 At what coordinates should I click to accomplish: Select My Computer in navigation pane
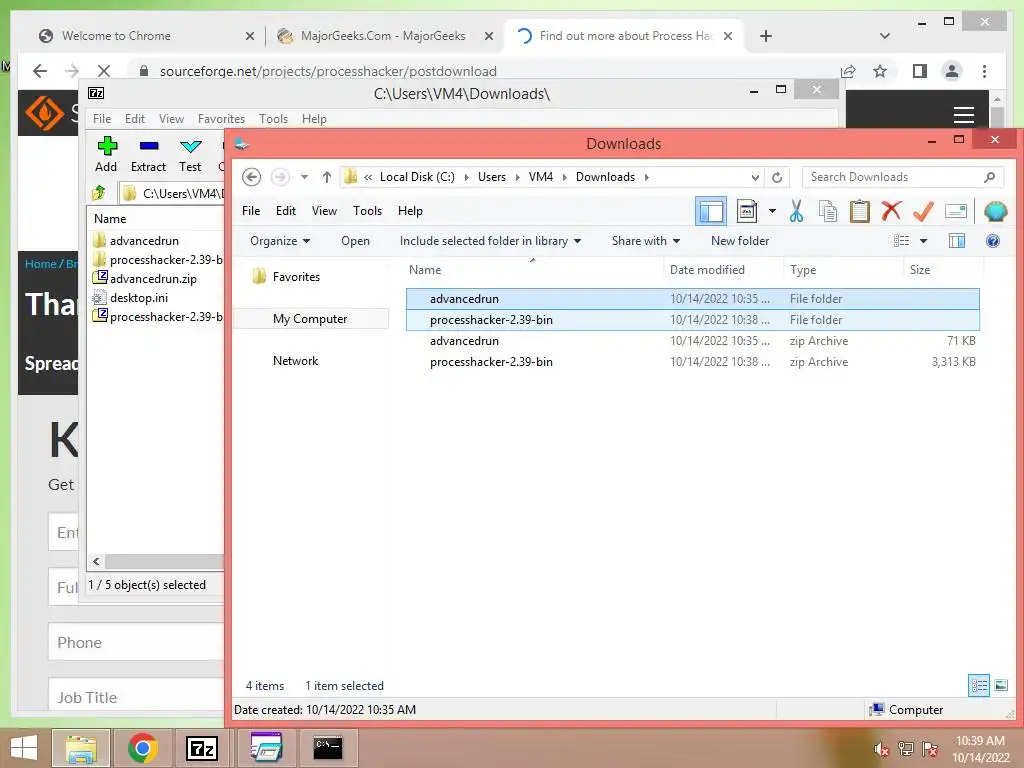[310, 319]
